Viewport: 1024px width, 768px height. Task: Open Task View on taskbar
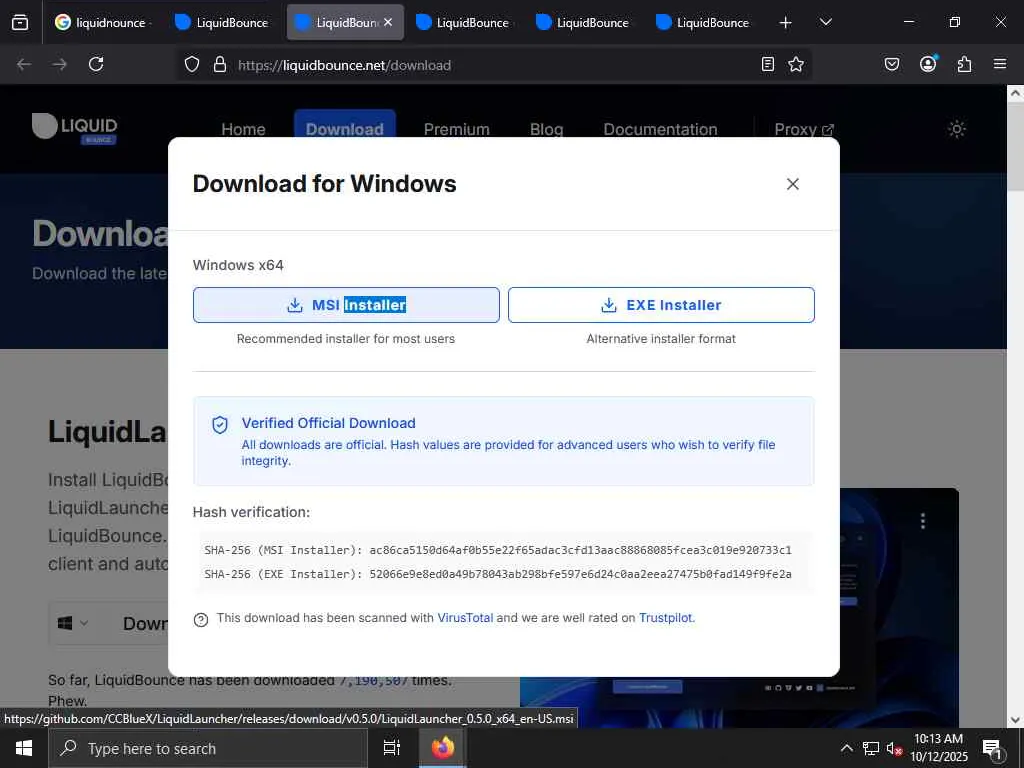tap(391, 748)
